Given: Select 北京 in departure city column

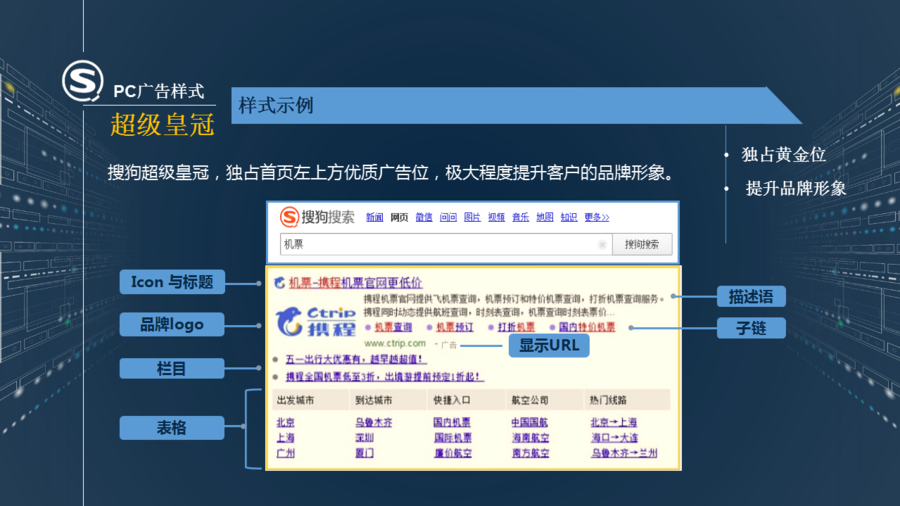Looking at the screenshot, I should click(x=285, y=423).
